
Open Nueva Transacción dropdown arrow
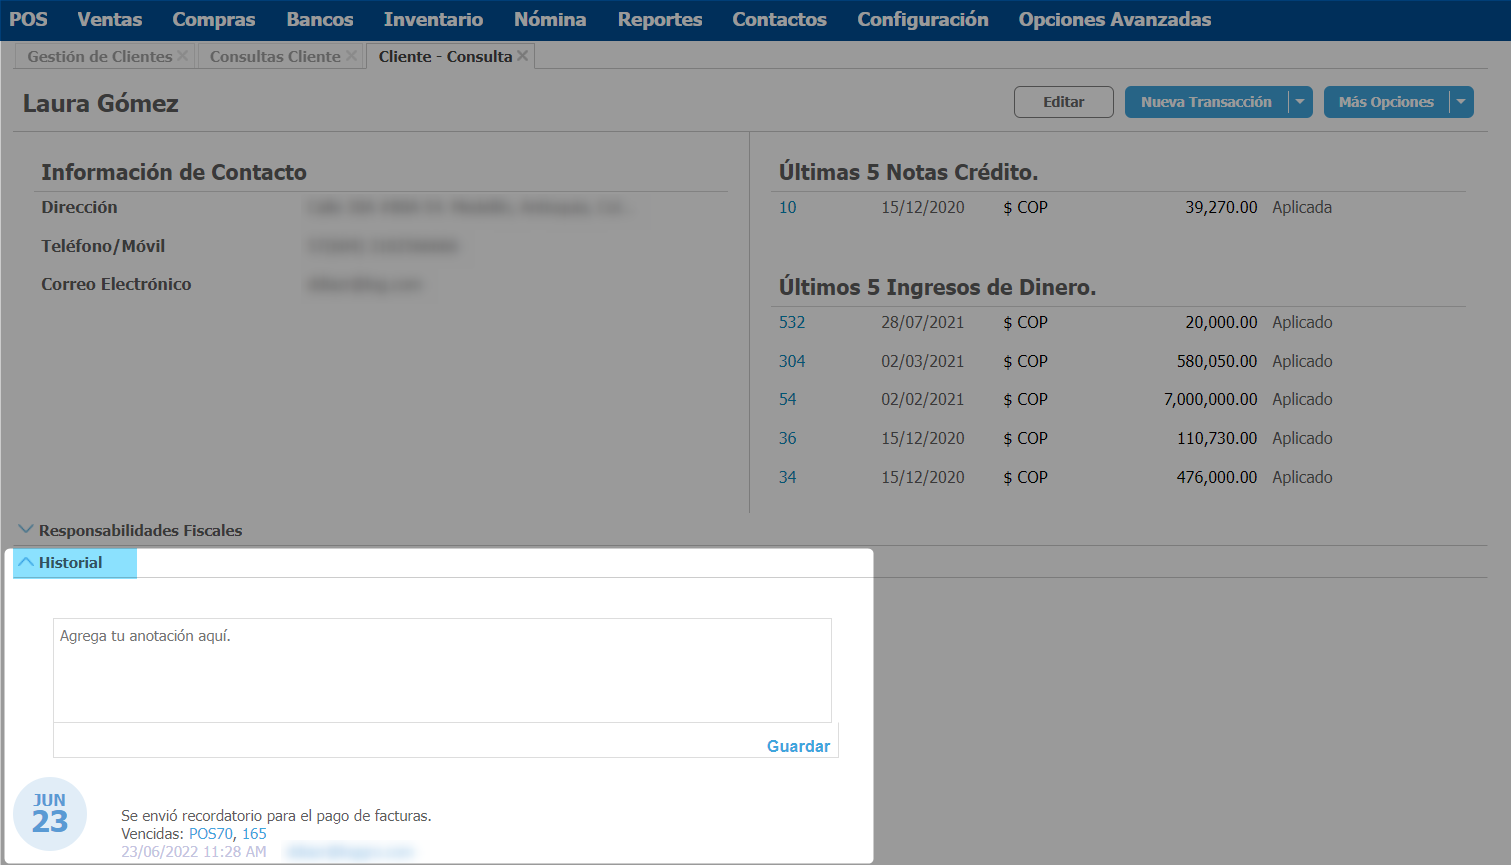coord(1300,102)
